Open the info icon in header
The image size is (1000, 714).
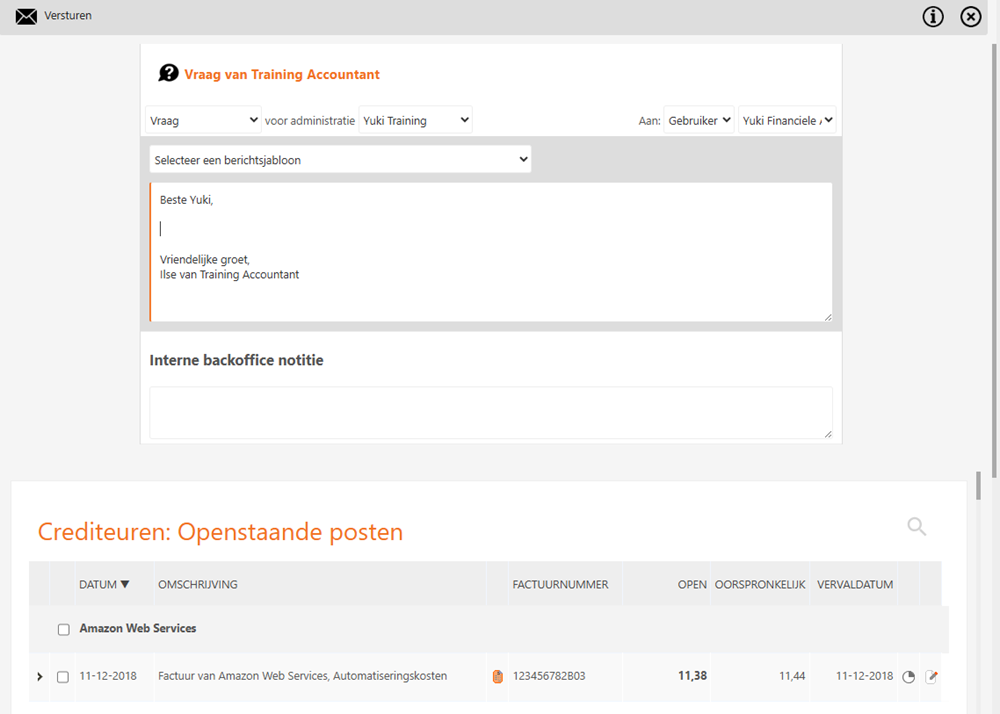[932, 17]
